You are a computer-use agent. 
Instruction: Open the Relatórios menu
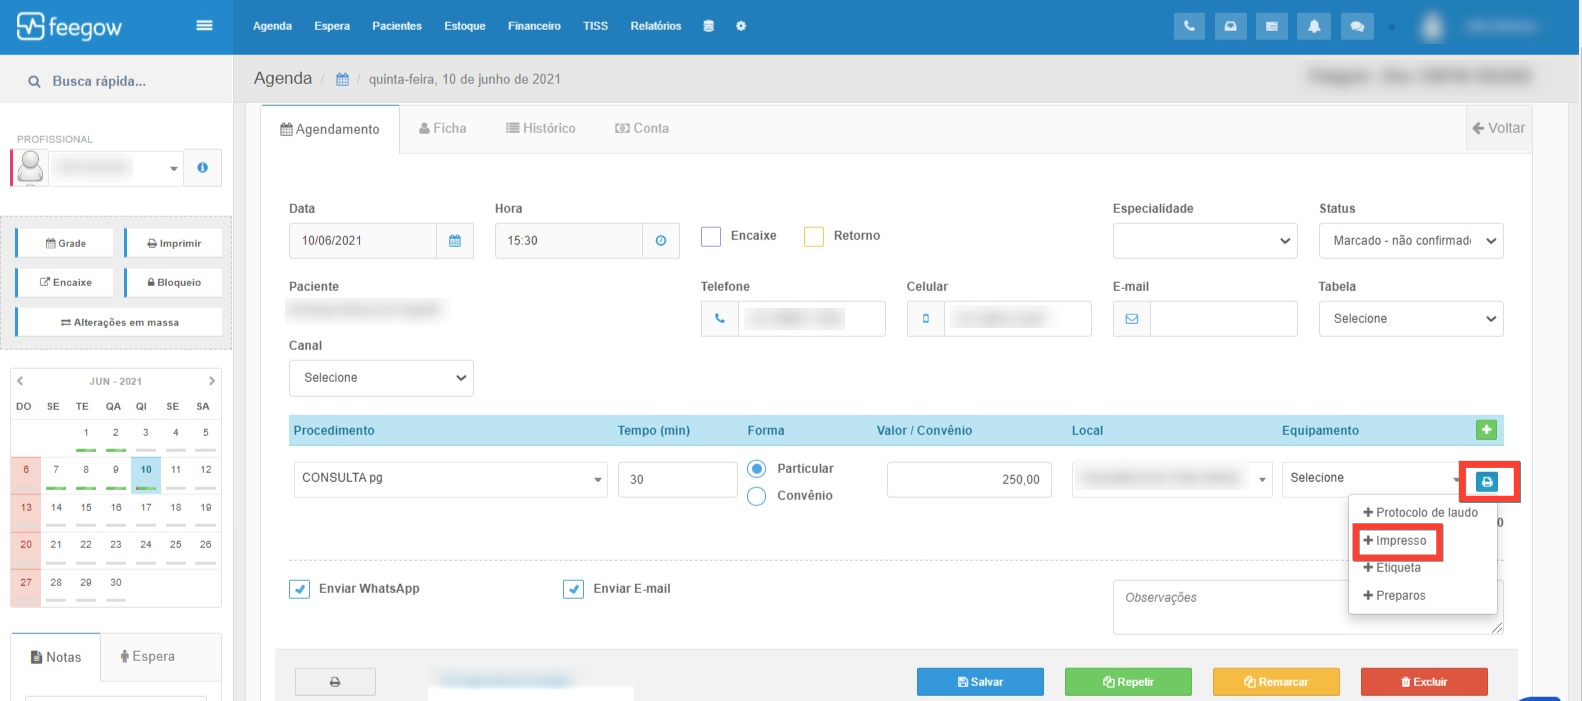tap(656, 26)
